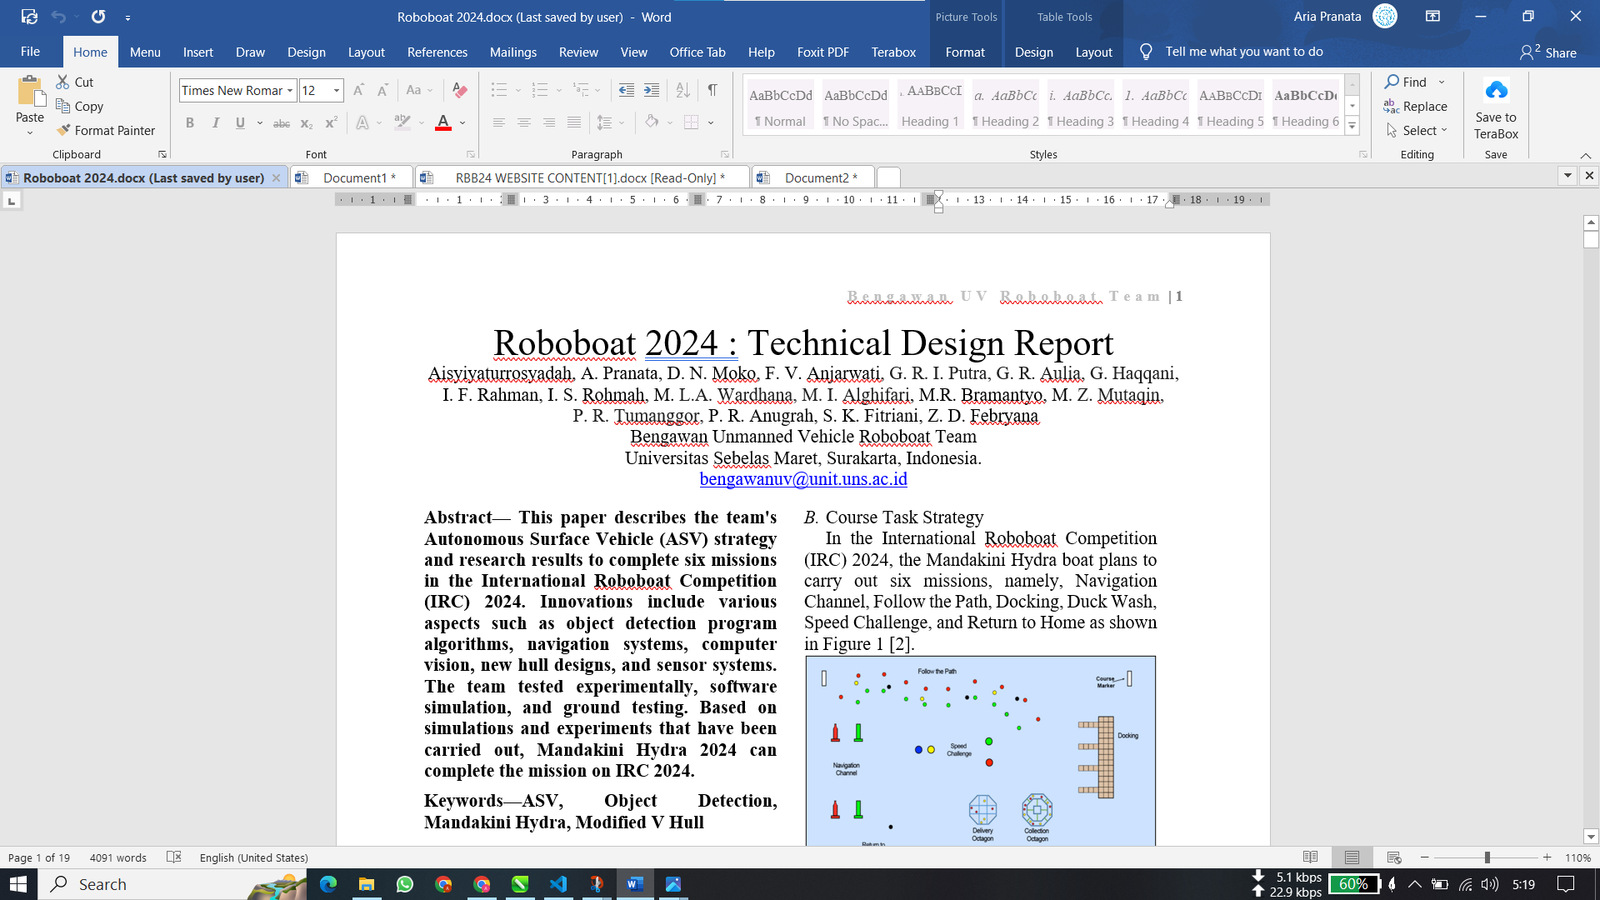Apply strikethrough to text

(x=282, y=123)
